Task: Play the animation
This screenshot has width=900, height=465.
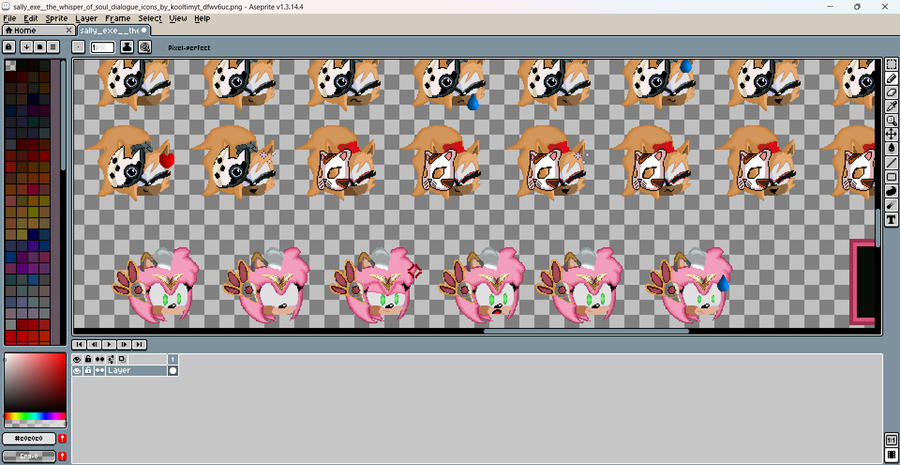Action: point(109,344)
